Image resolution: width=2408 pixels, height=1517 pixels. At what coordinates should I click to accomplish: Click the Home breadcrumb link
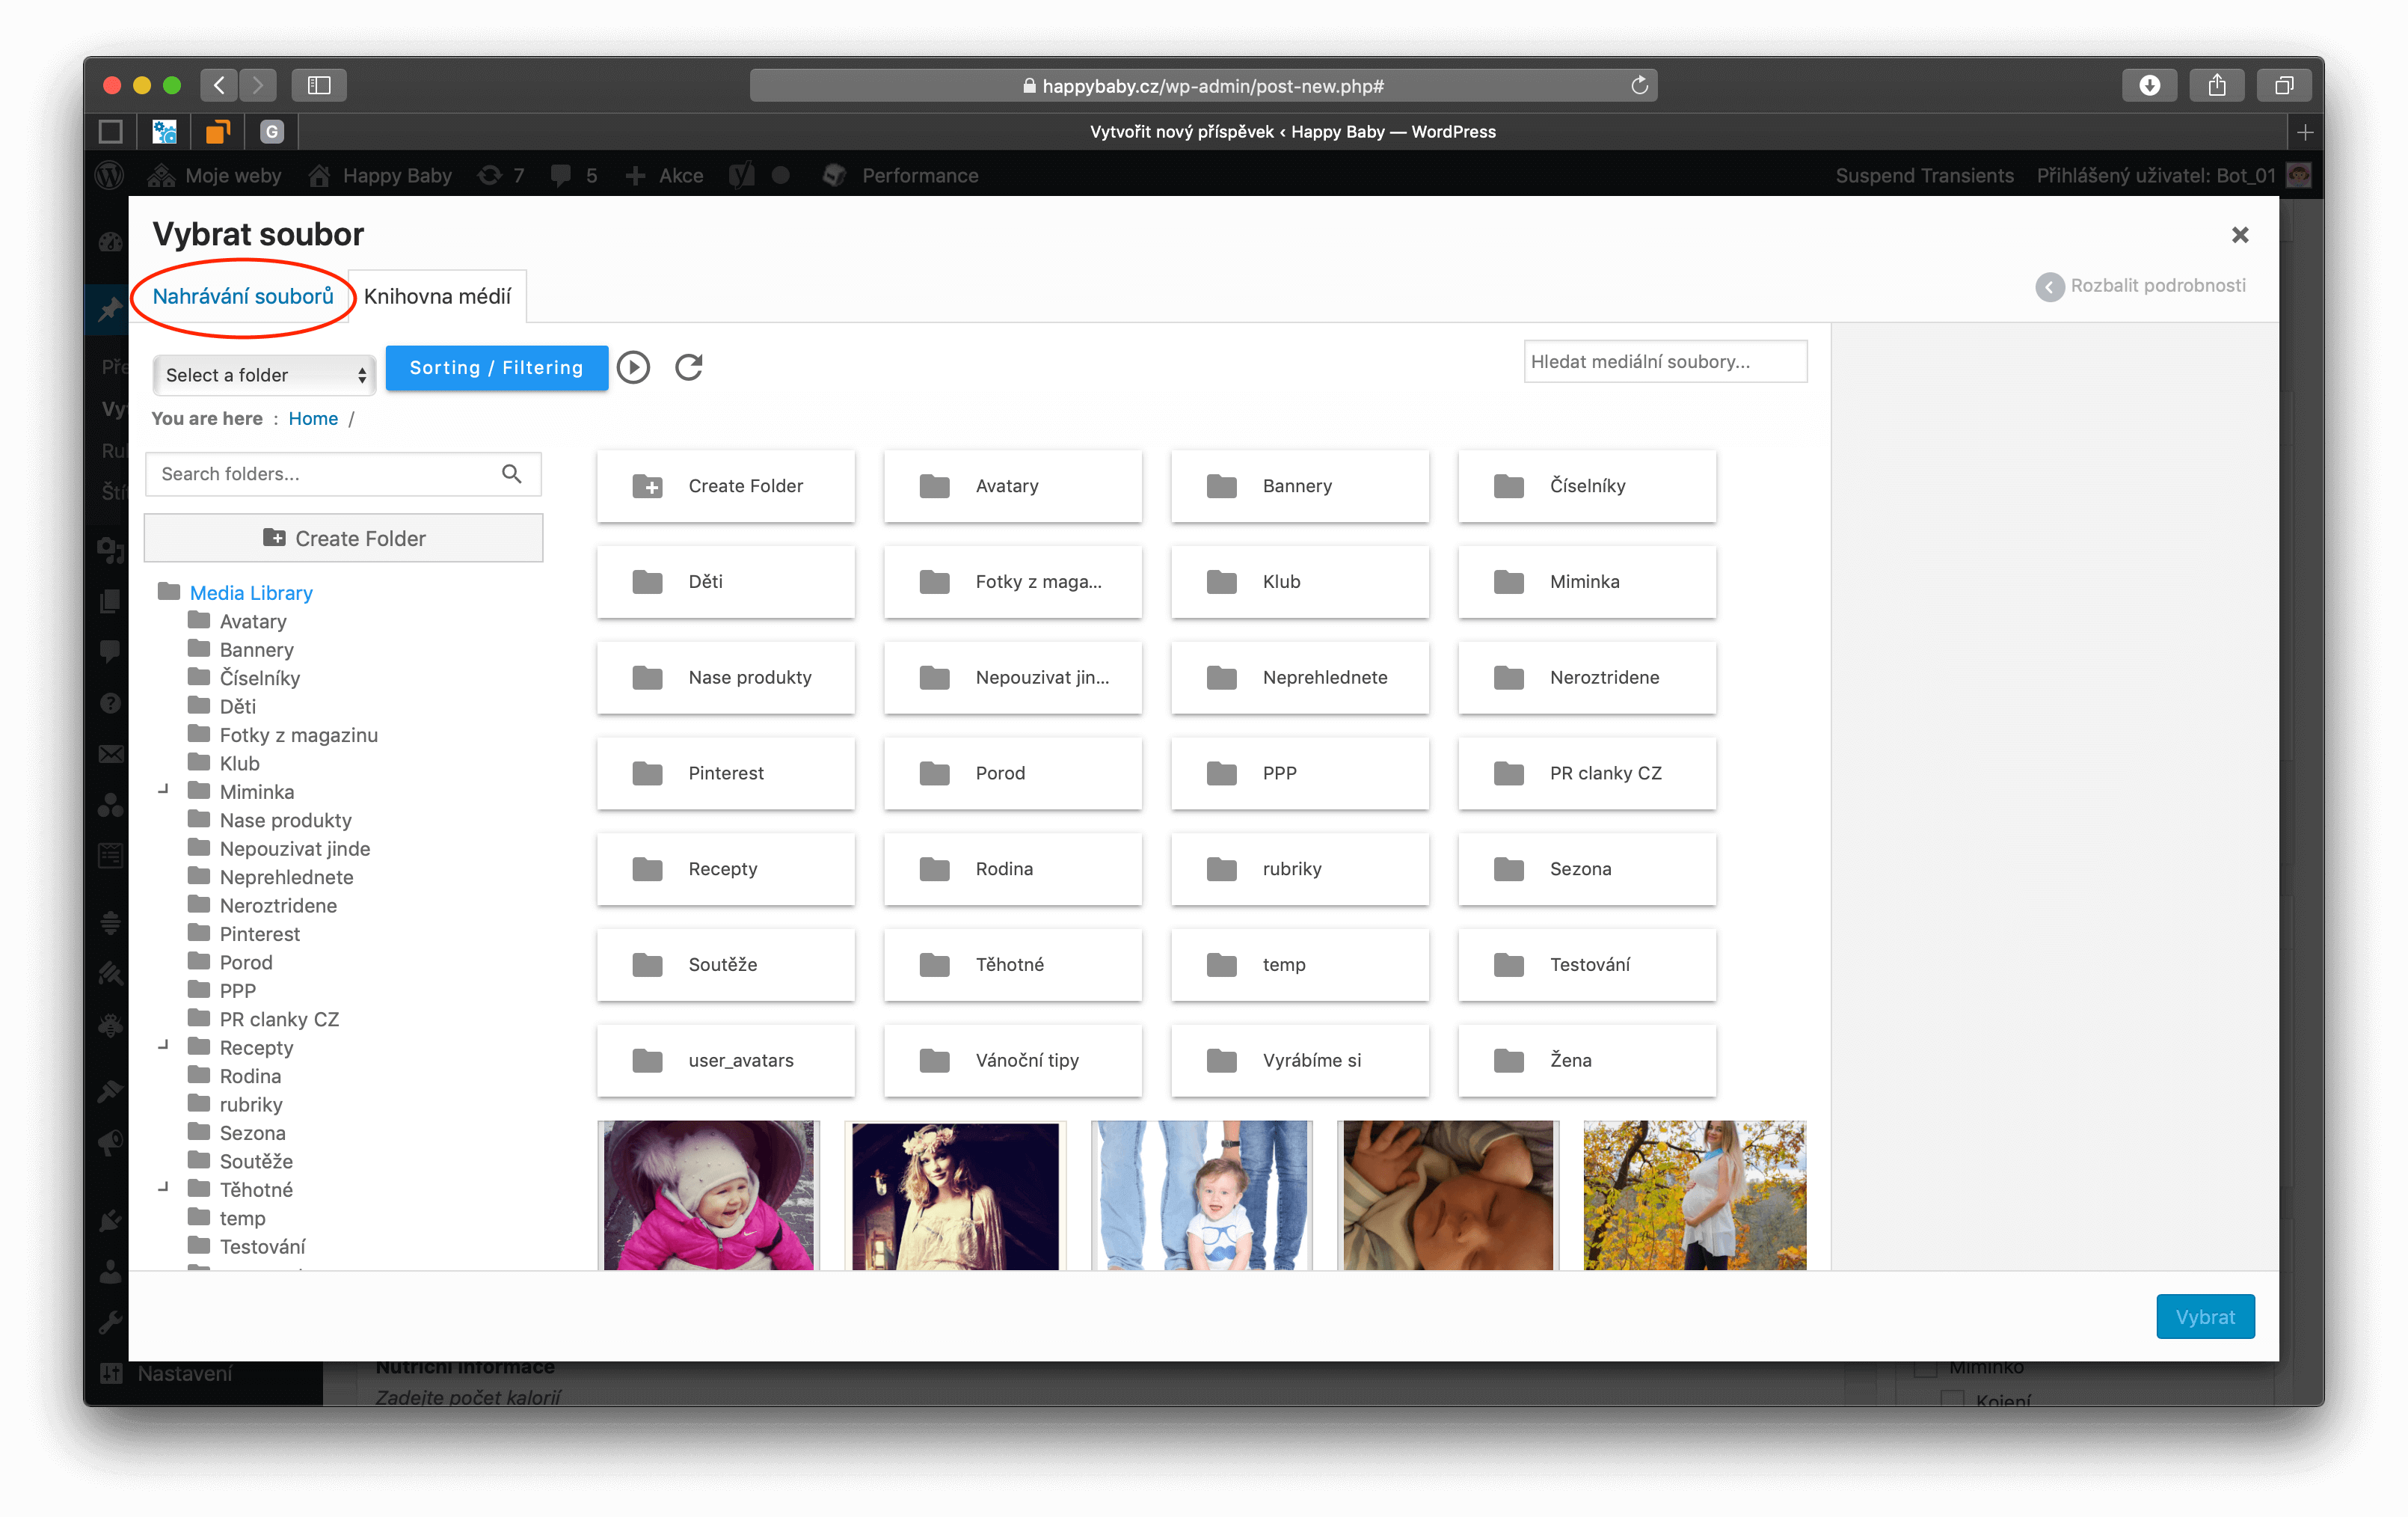click(313, 419)
